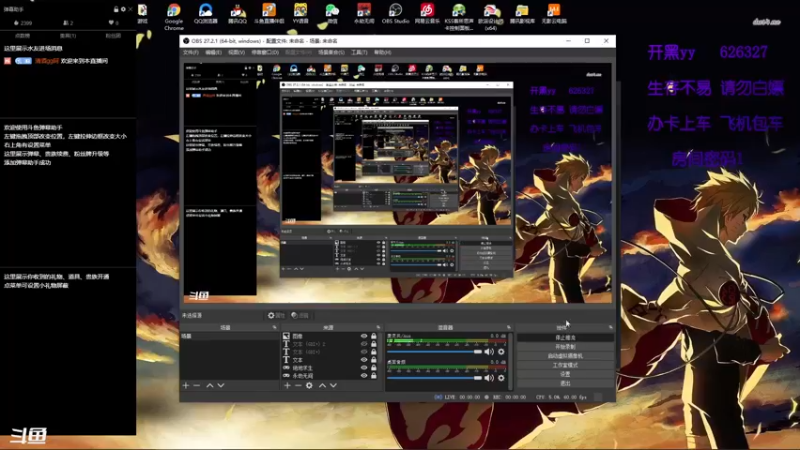This screenshot has width=800, height=450.
Task: Open 腾讯影视库 folder shortcut
Action: 522,14
